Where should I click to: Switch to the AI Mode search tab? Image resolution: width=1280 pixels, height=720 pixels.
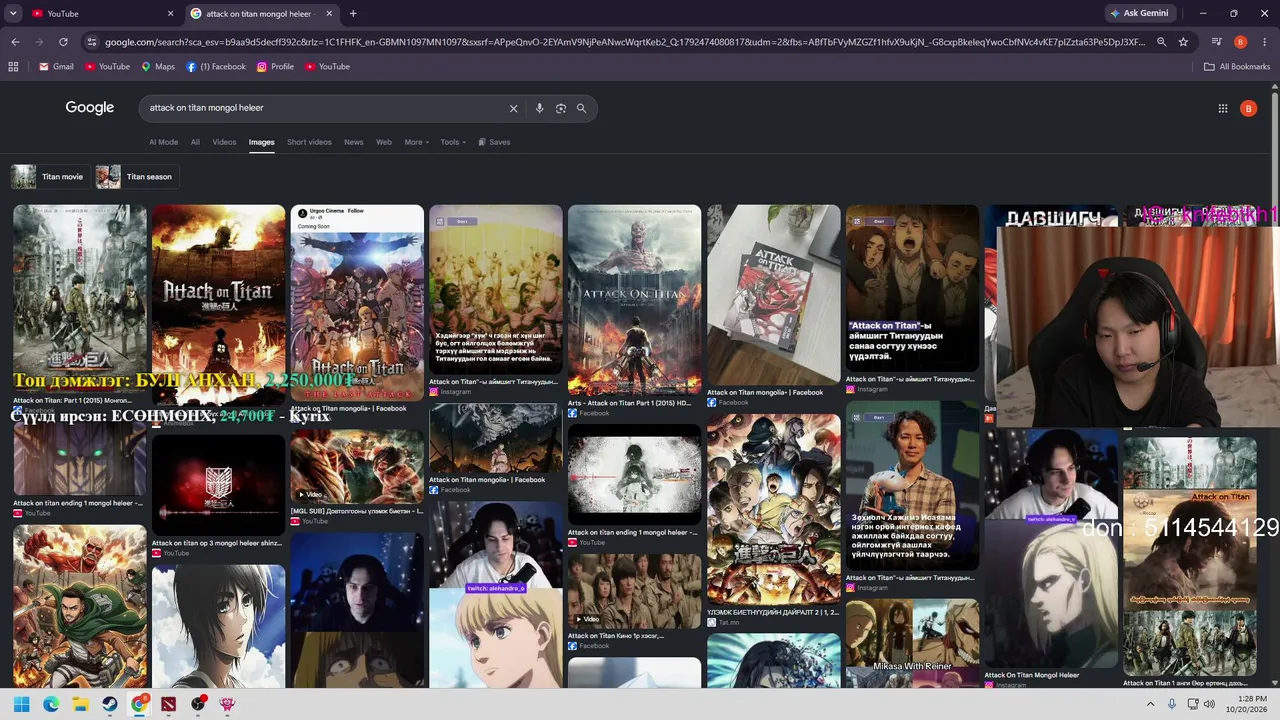click(x=163, y=142)
